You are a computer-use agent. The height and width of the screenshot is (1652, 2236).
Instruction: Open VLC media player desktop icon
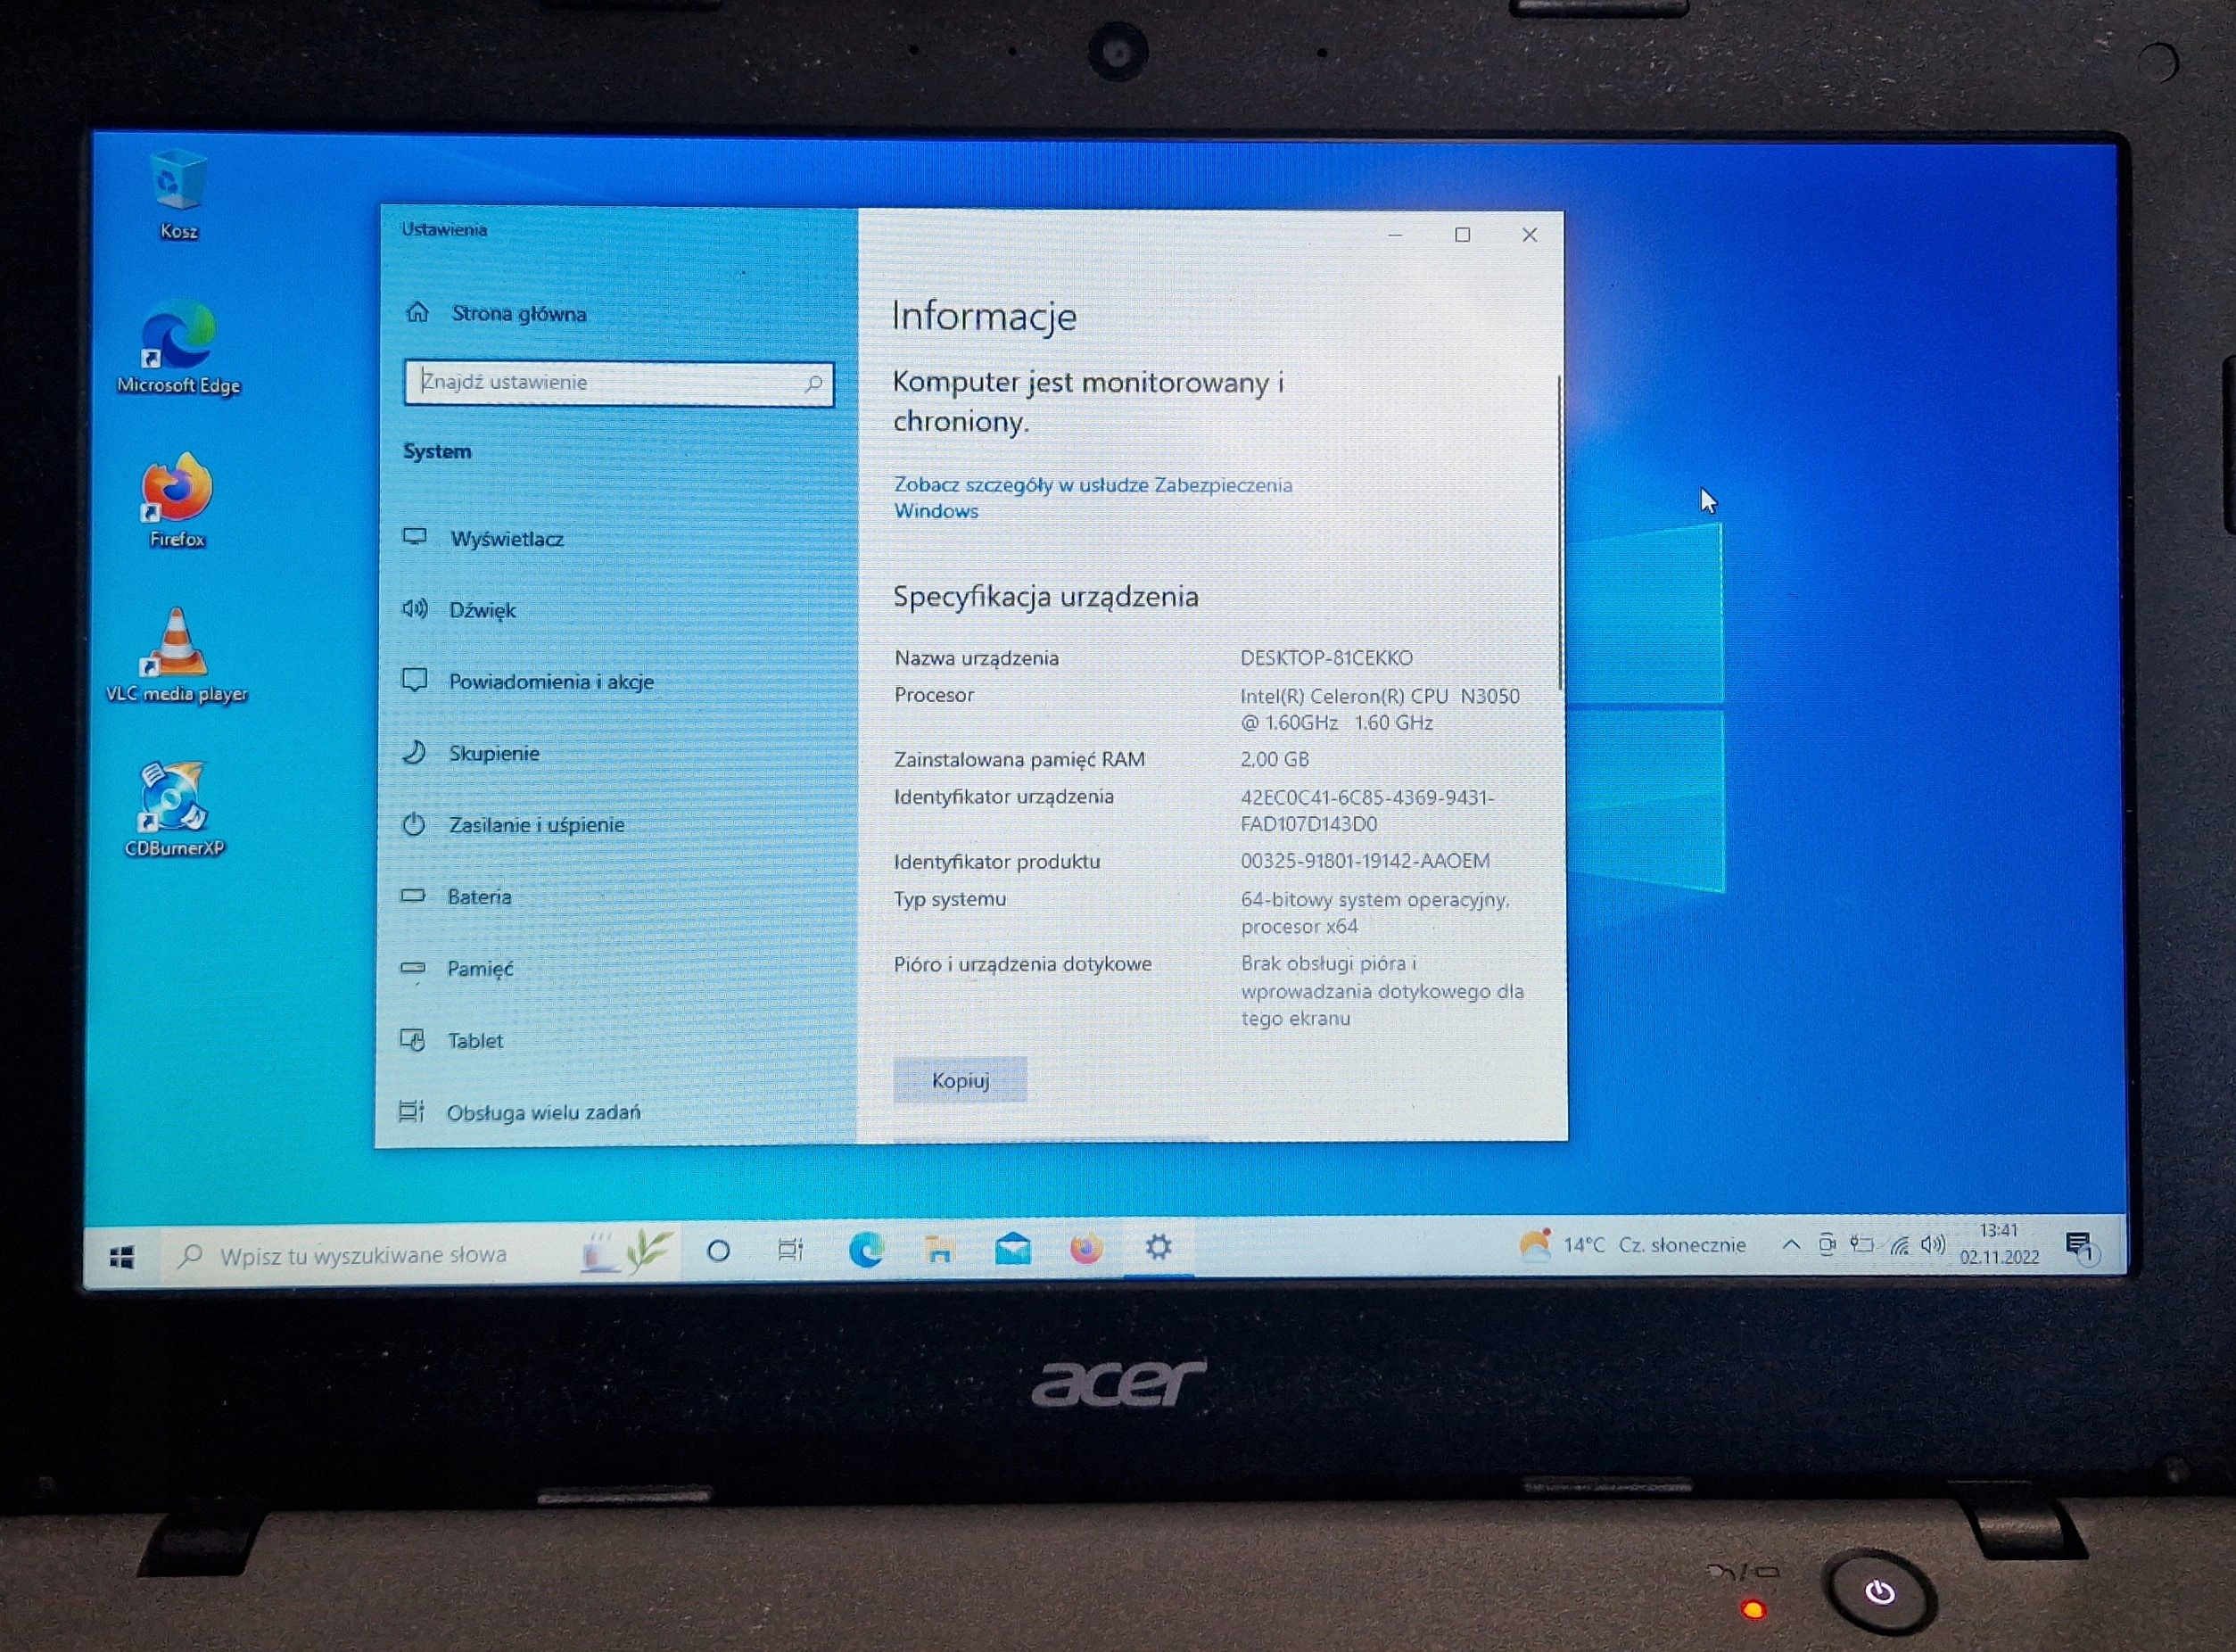coord(176,644)
